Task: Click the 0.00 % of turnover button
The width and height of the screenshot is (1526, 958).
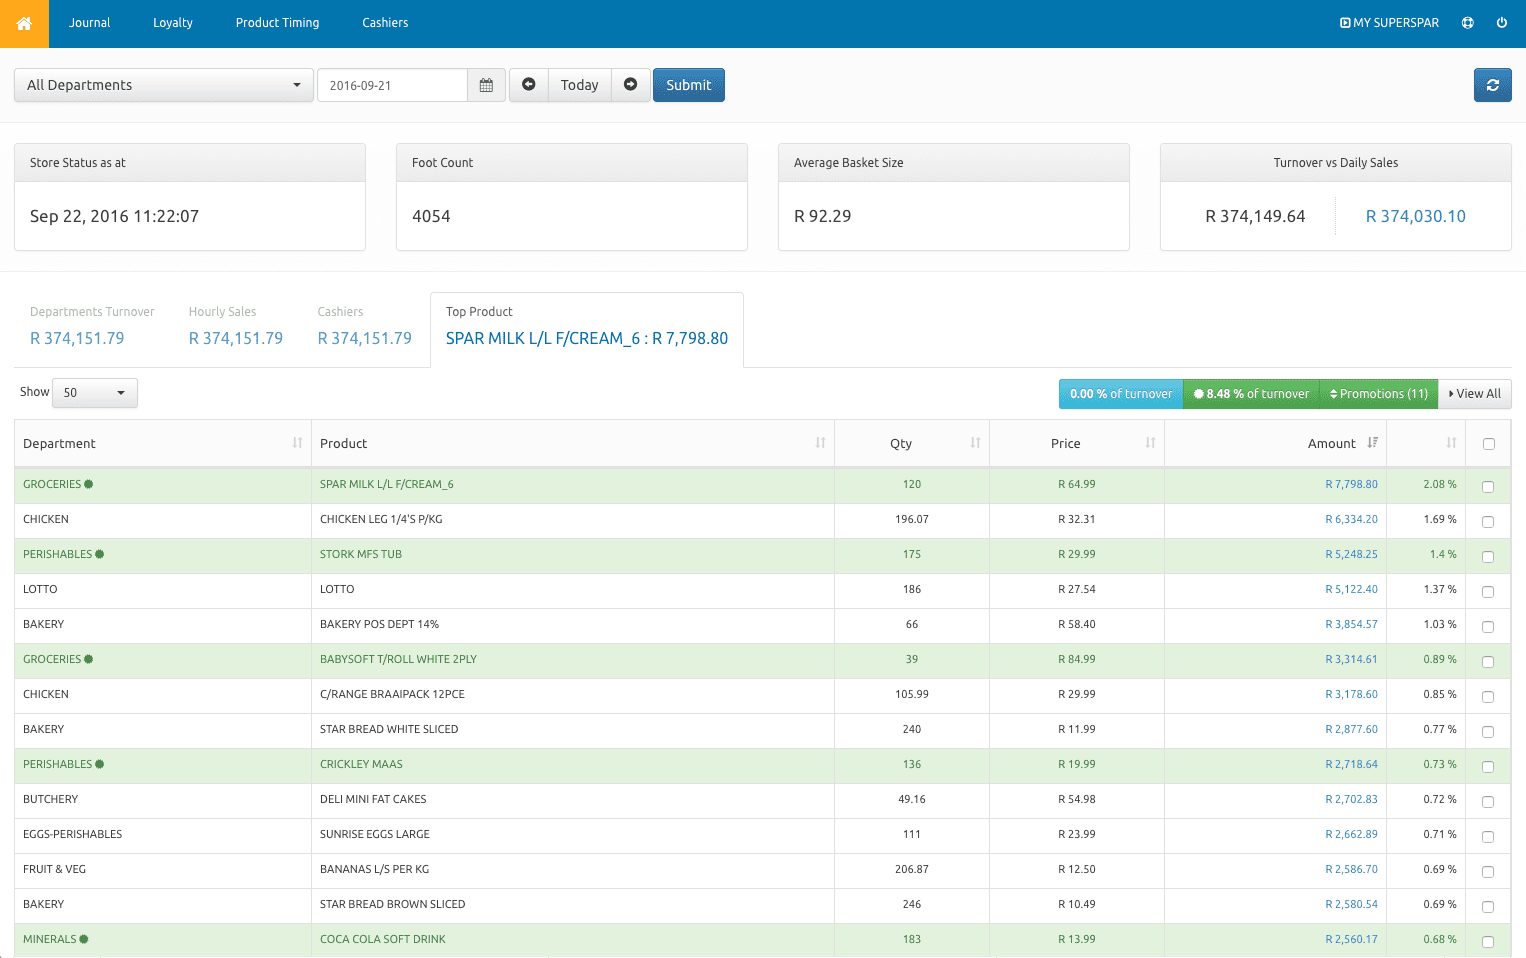Action: [1121, 394]
